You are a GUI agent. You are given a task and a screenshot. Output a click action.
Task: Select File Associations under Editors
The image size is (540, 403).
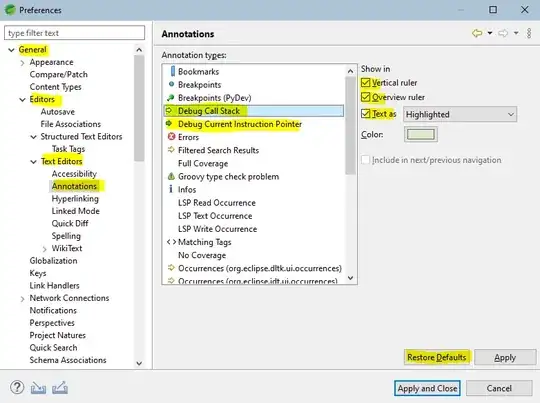coord(71,124)
